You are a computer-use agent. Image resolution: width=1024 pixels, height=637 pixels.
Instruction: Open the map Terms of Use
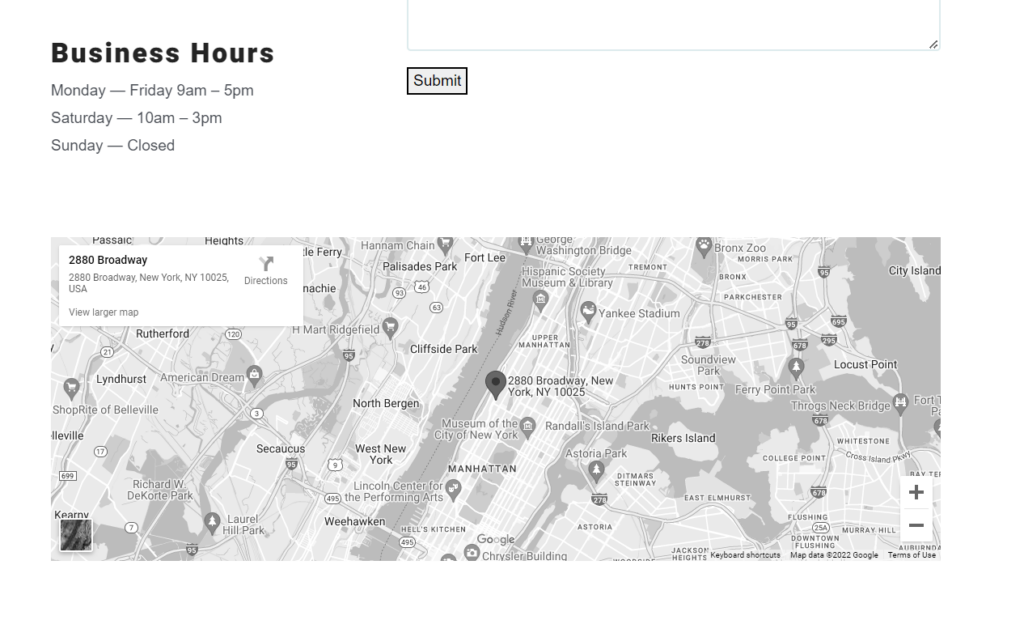[912, 555]
